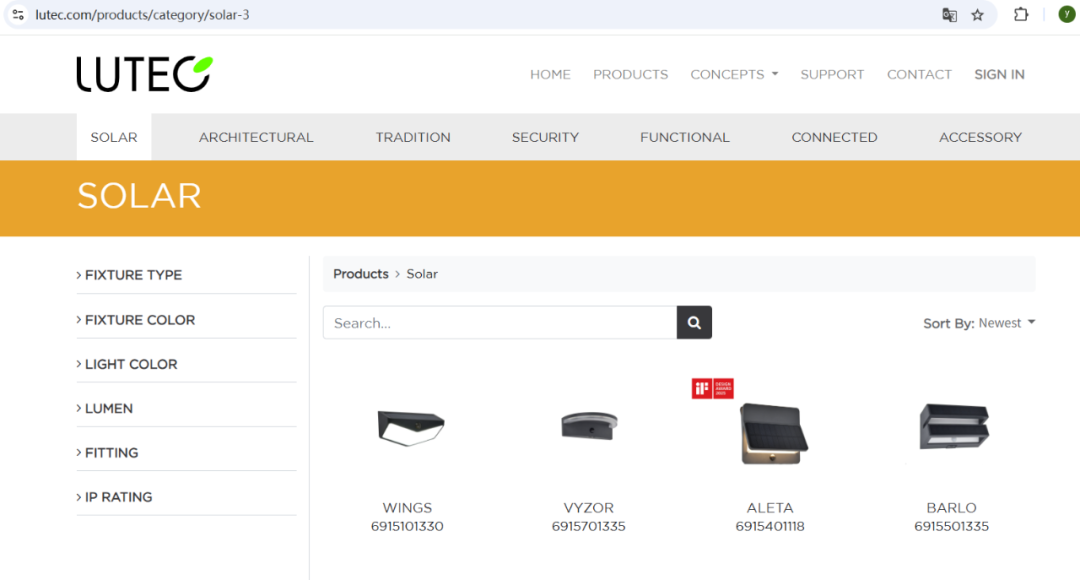The width and height of the screenshot is (1080, 580).
Task: Click product number 6915401118
Action: point(770,526)
